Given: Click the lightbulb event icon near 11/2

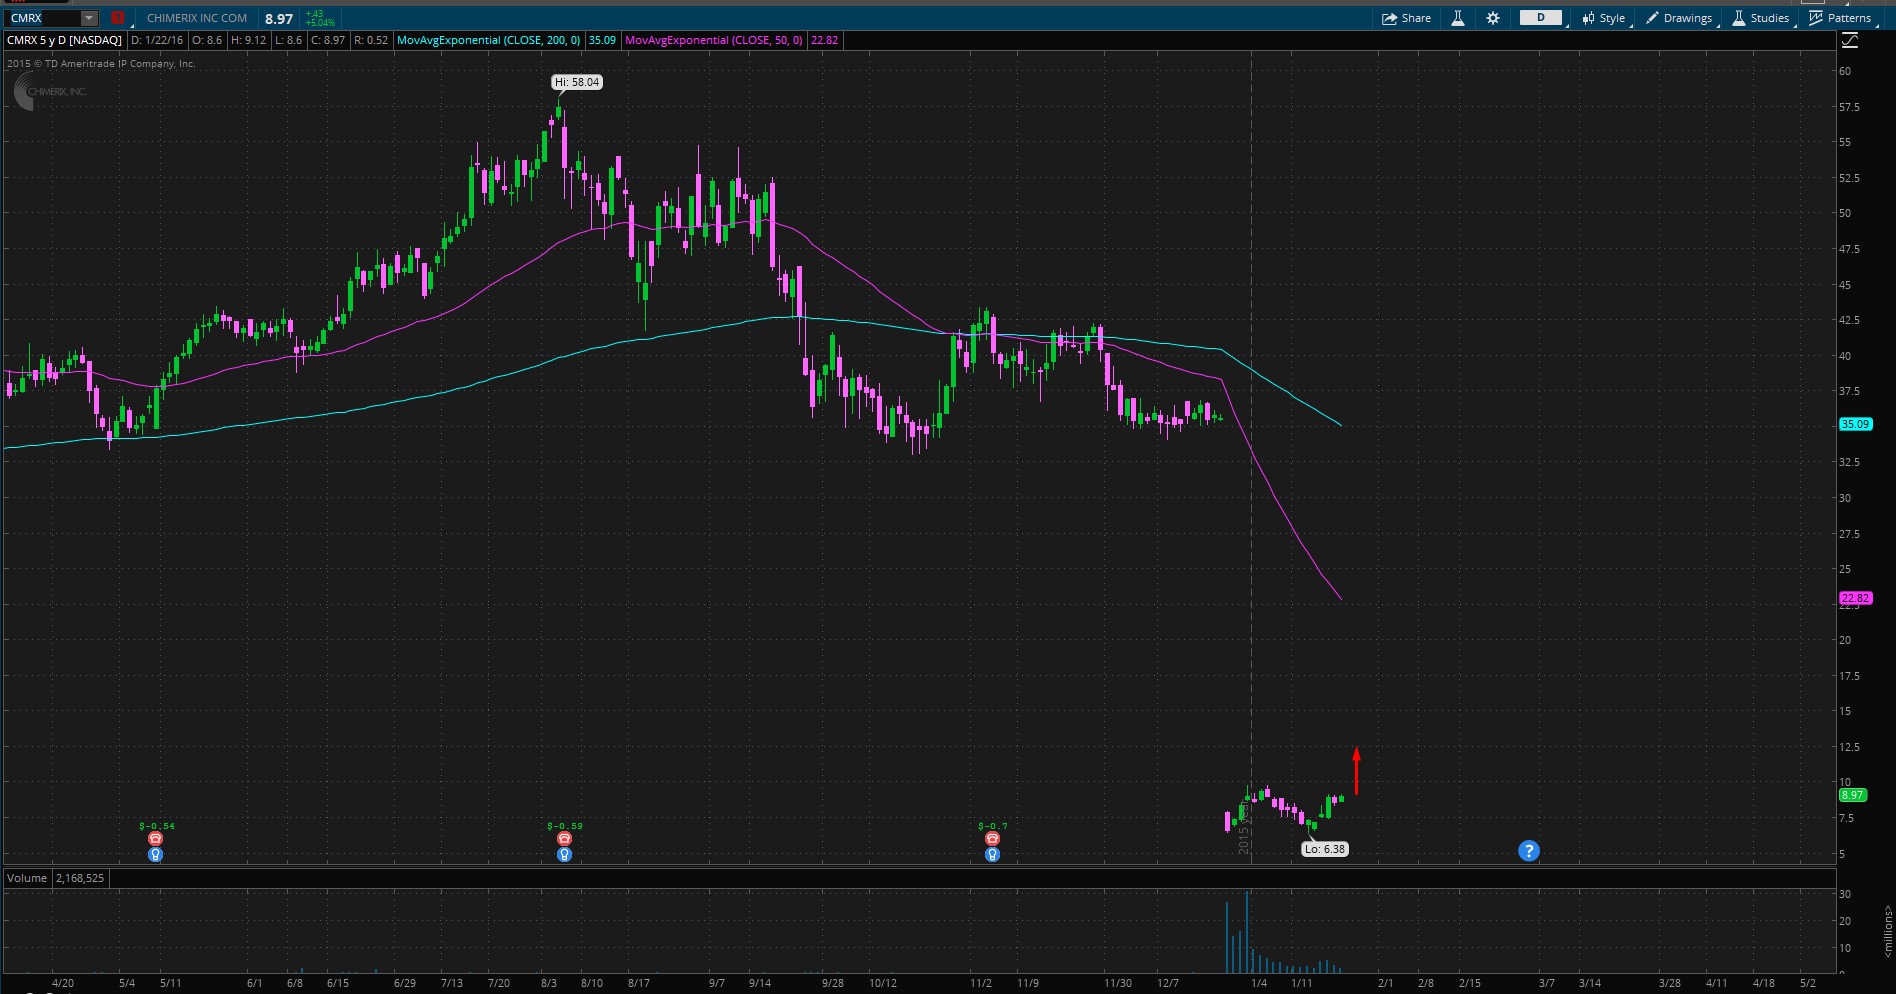Looking at the screenshot, I should pos(992,854).
